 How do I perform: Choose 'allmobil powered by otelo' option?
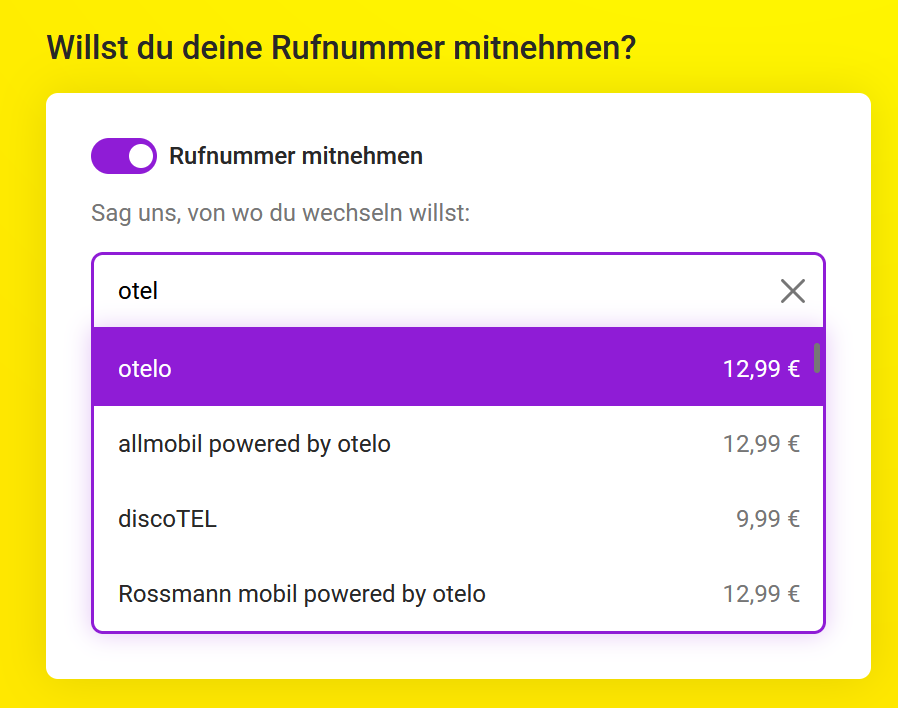pyautogui.click(x=254, y=444)
